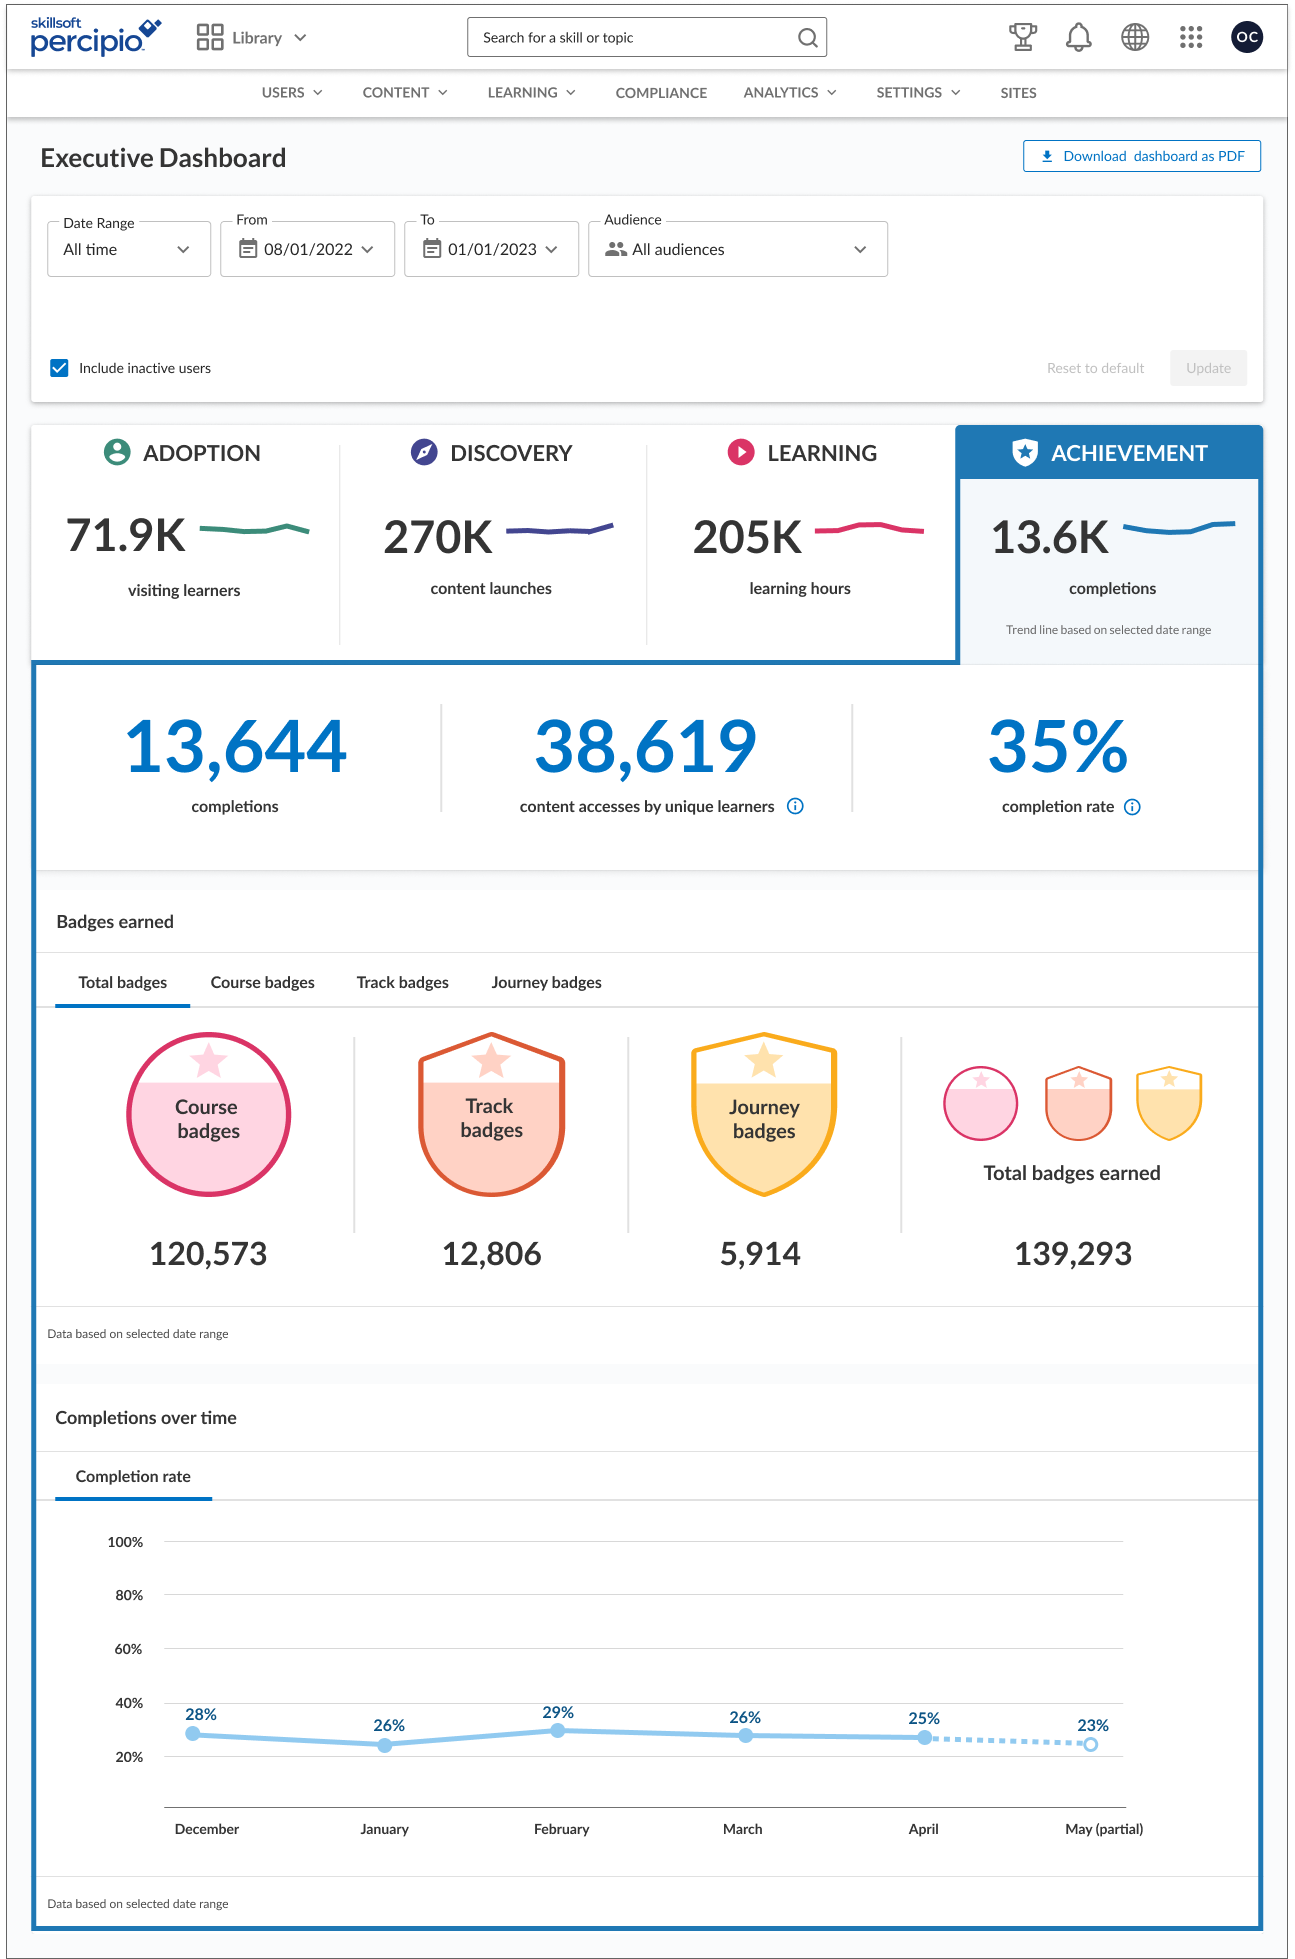This screenshot has width=1295, height=1959.
Task: Open the All audiences dropdown
Action: click(738, 249)
